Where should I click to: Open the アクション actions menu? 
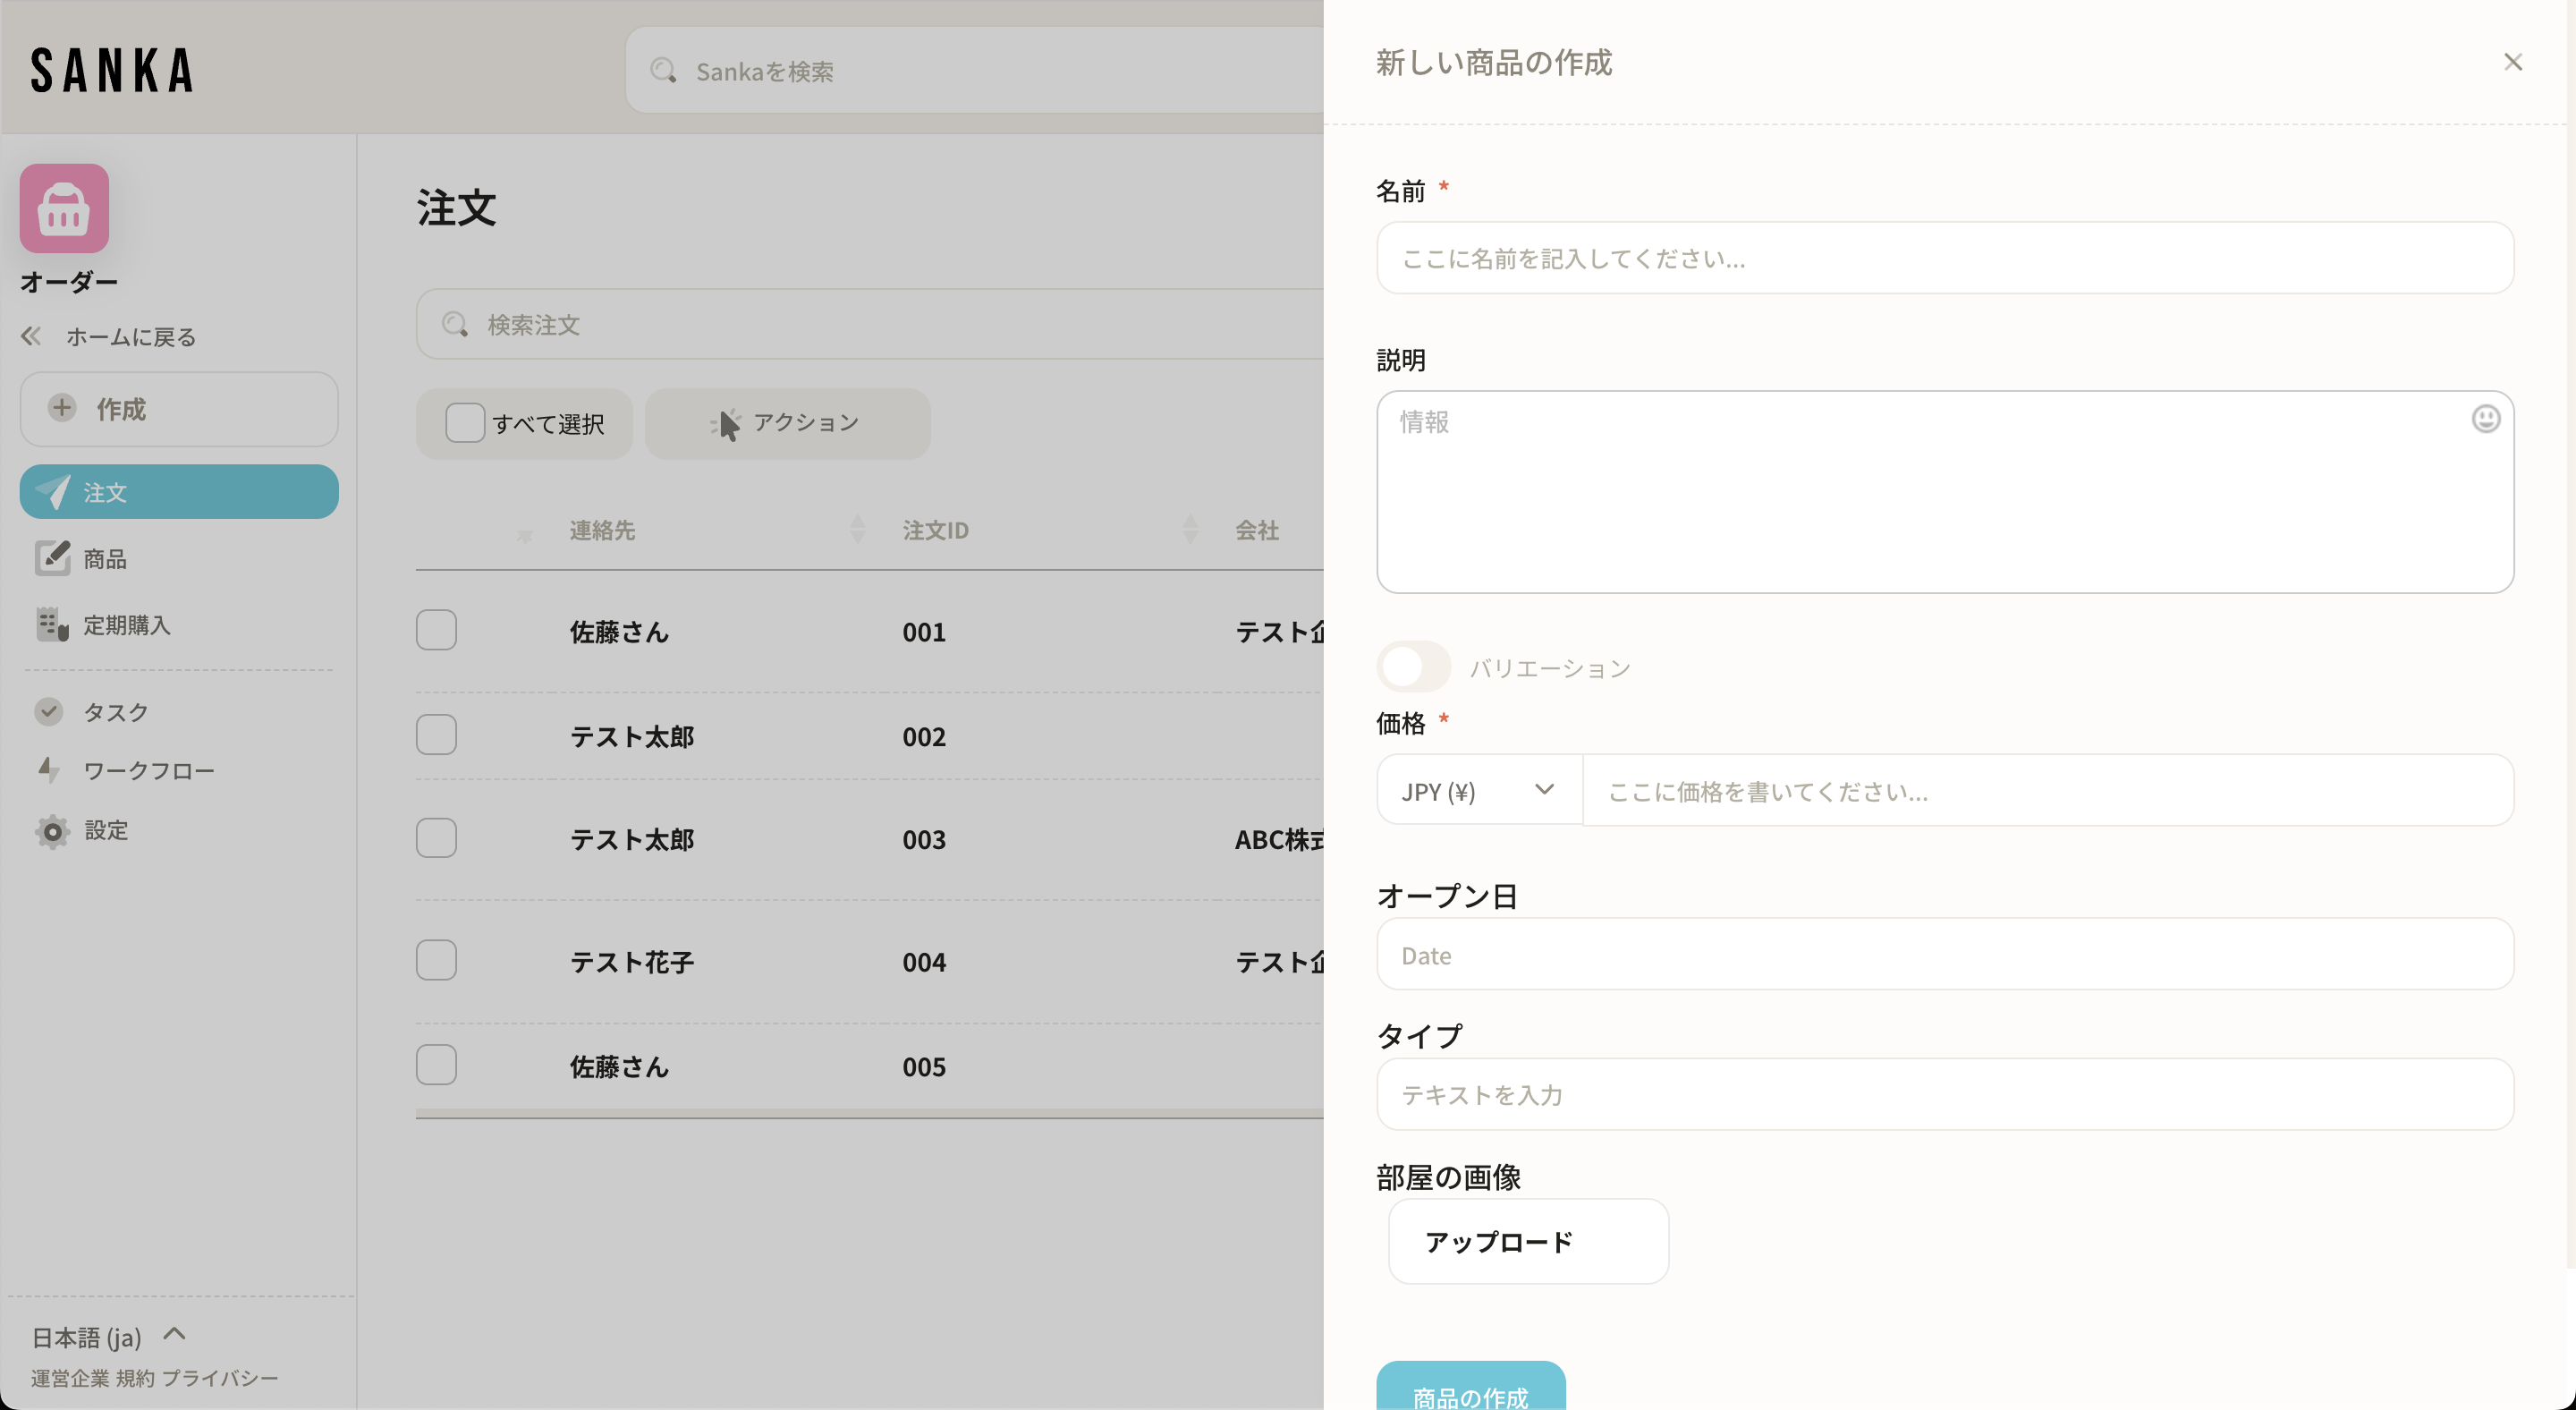(x=787, y=423)
